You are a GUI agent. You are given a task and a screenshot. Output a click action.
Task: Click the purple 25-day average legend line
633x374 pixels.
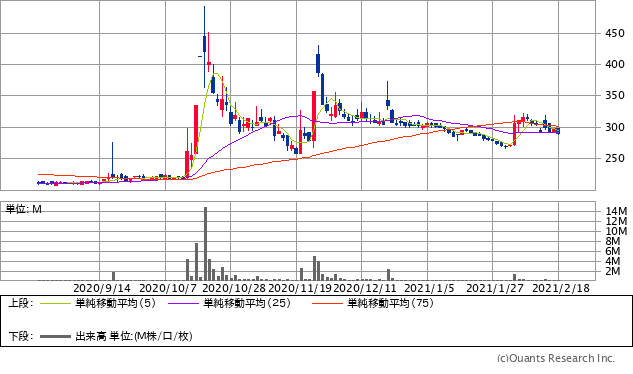184,303
